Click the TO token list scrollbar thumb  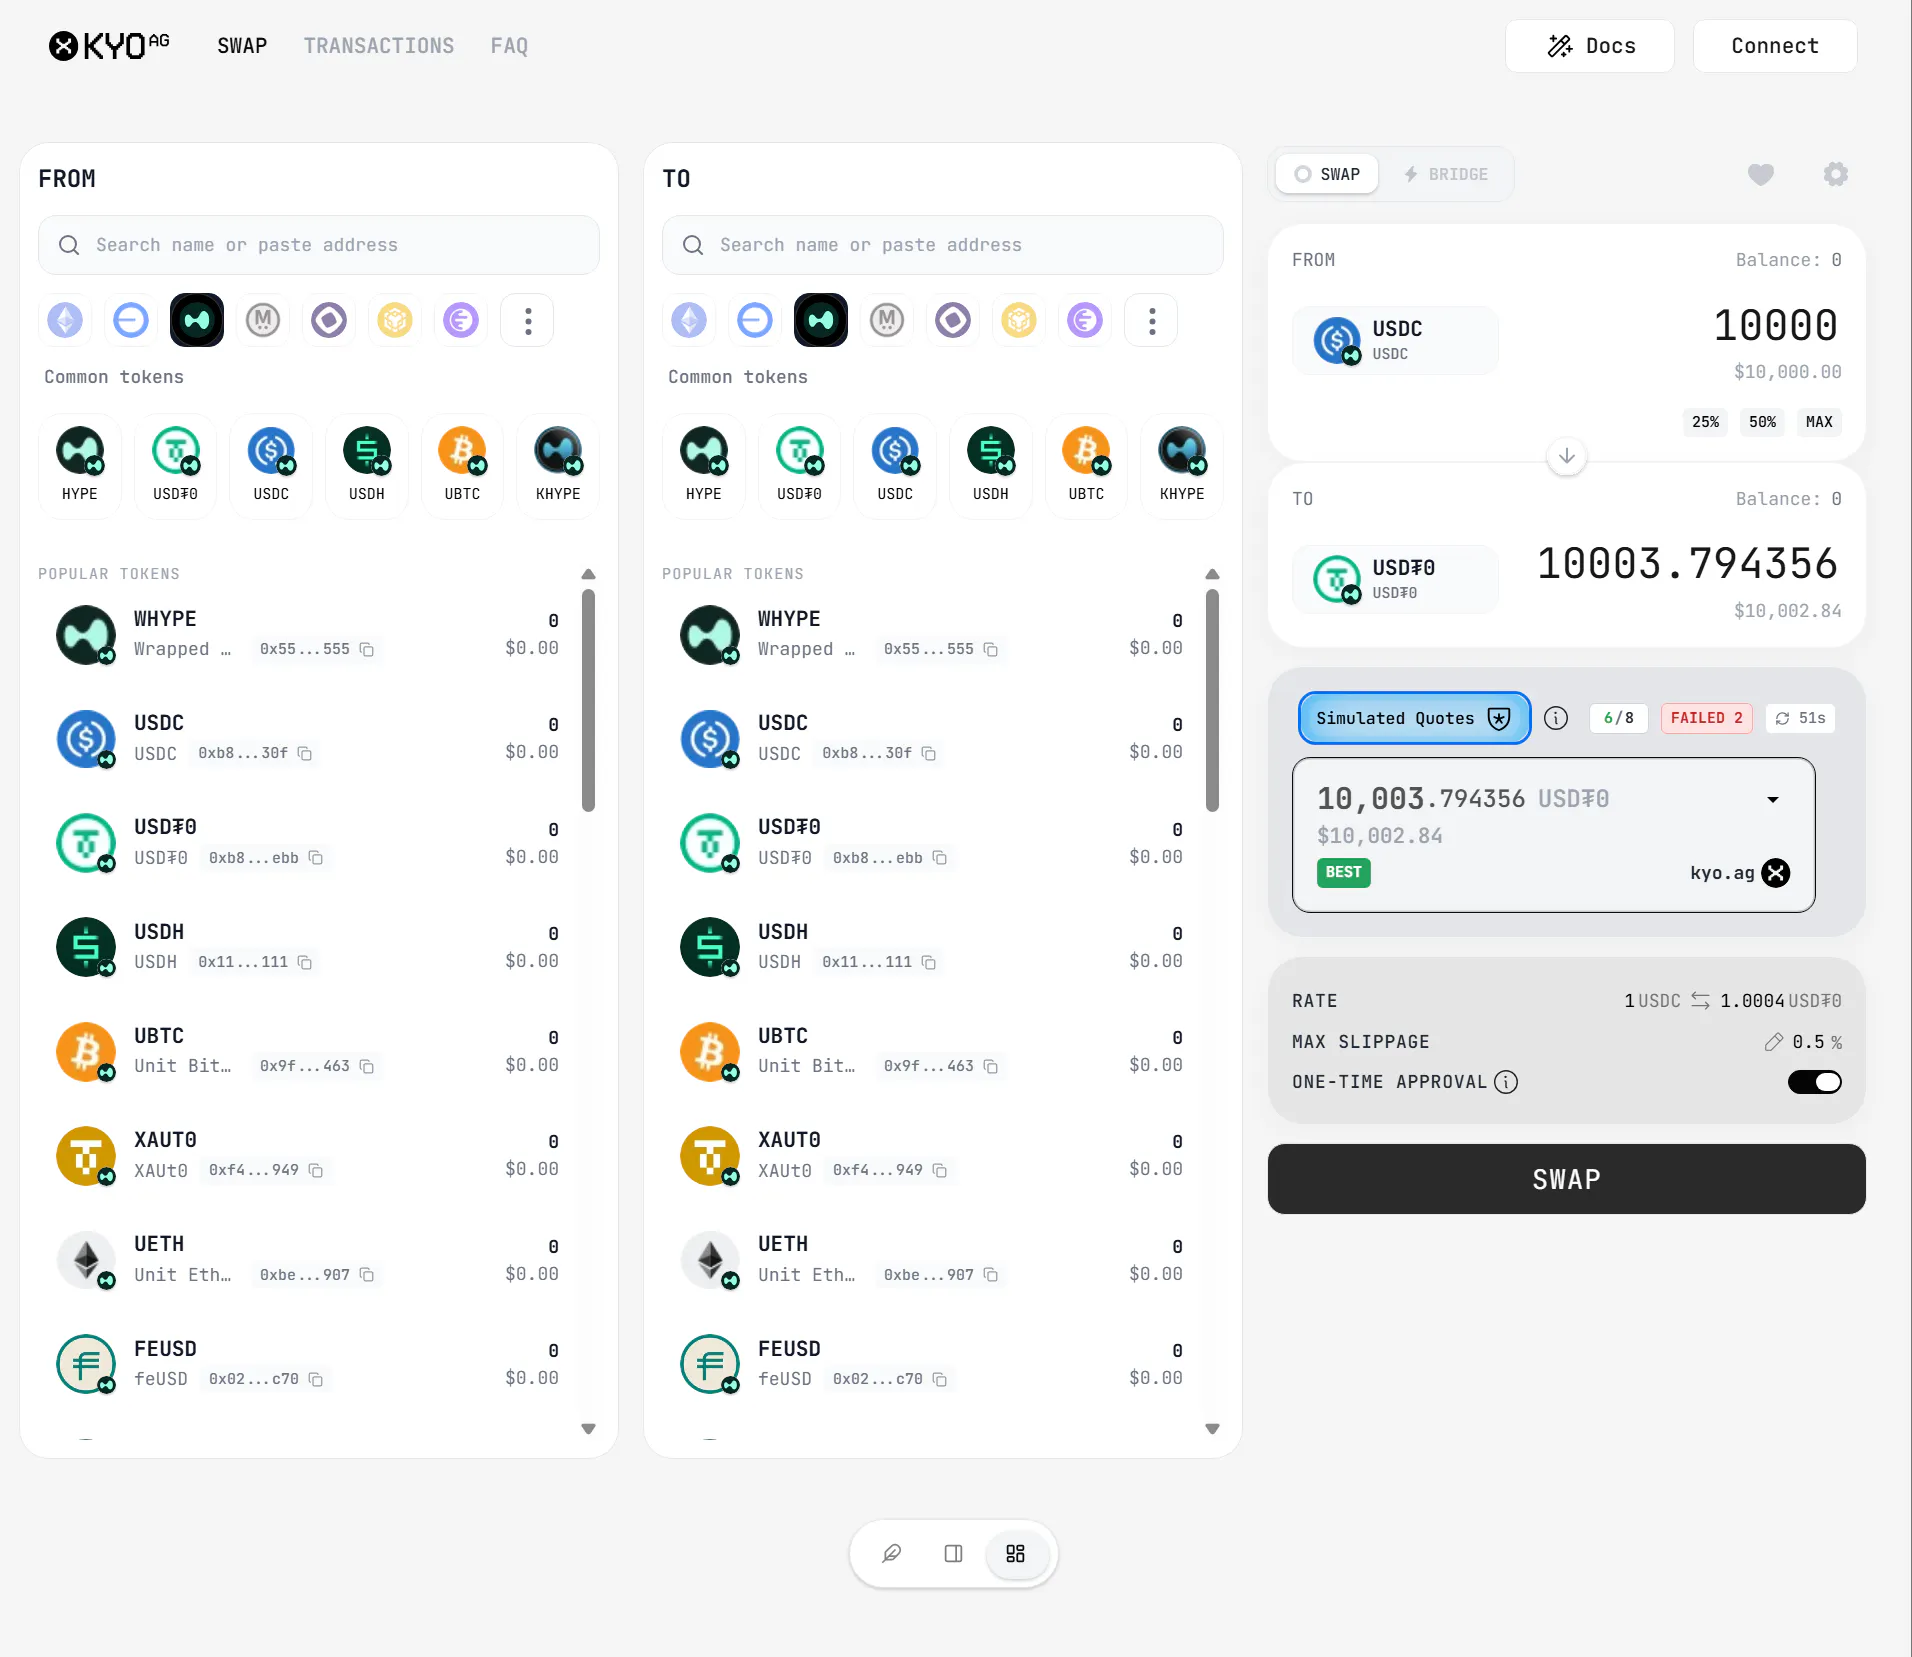(1212, 700)
